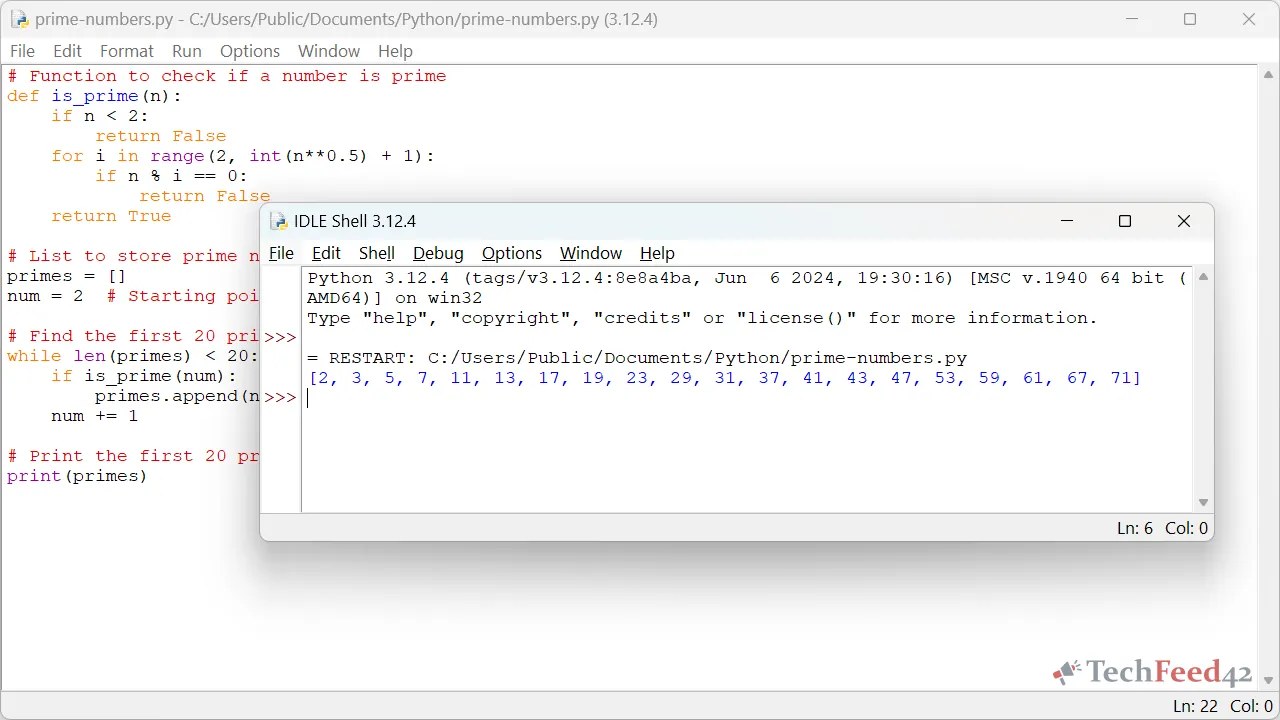The width and height of the screenshot is (1280, 720).
Task: Open Shell menu in IDLE Shell
Action: tap(377, 253)
